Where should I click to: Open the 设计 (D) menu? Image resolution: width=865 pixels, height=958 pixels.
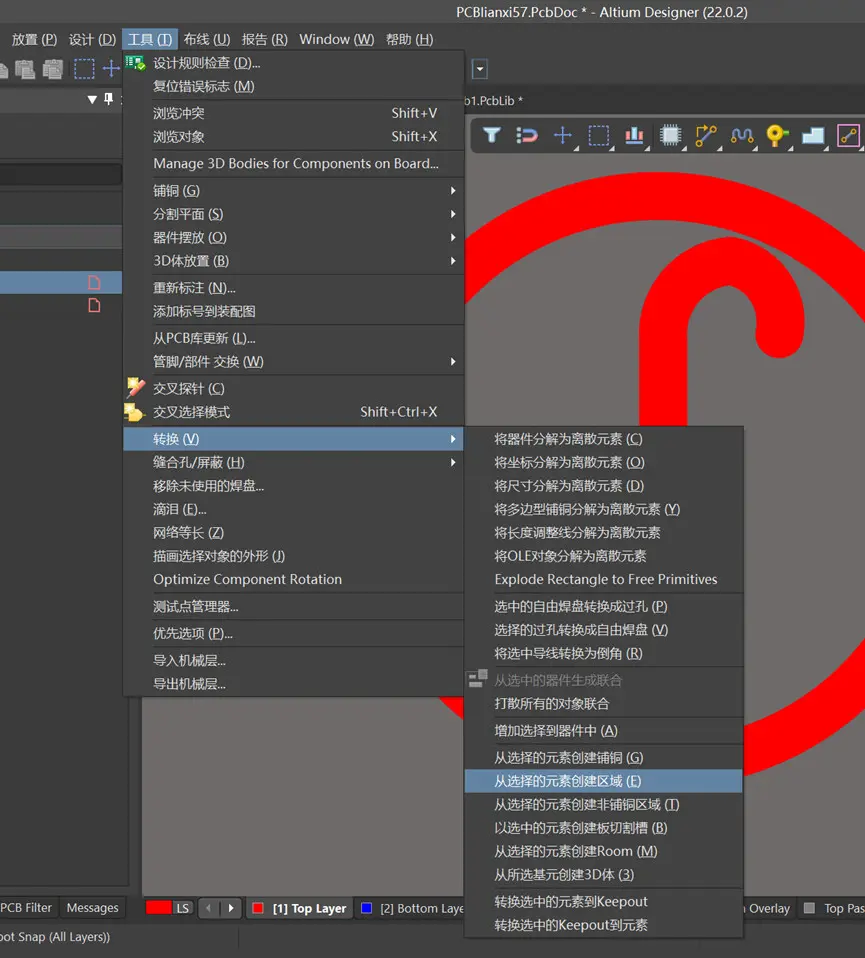(x=92, y=40)
